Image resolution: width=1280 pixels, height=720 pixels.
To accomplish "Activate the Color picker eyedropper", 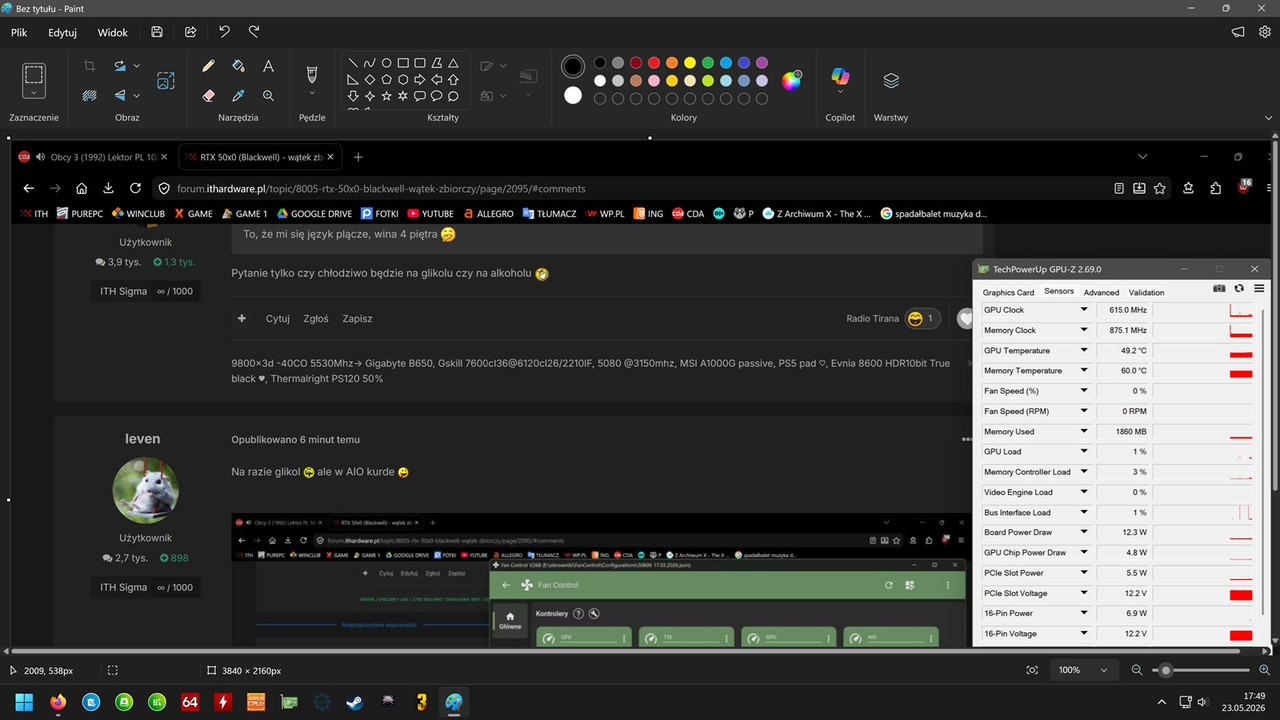I will (x=238, y=96).
